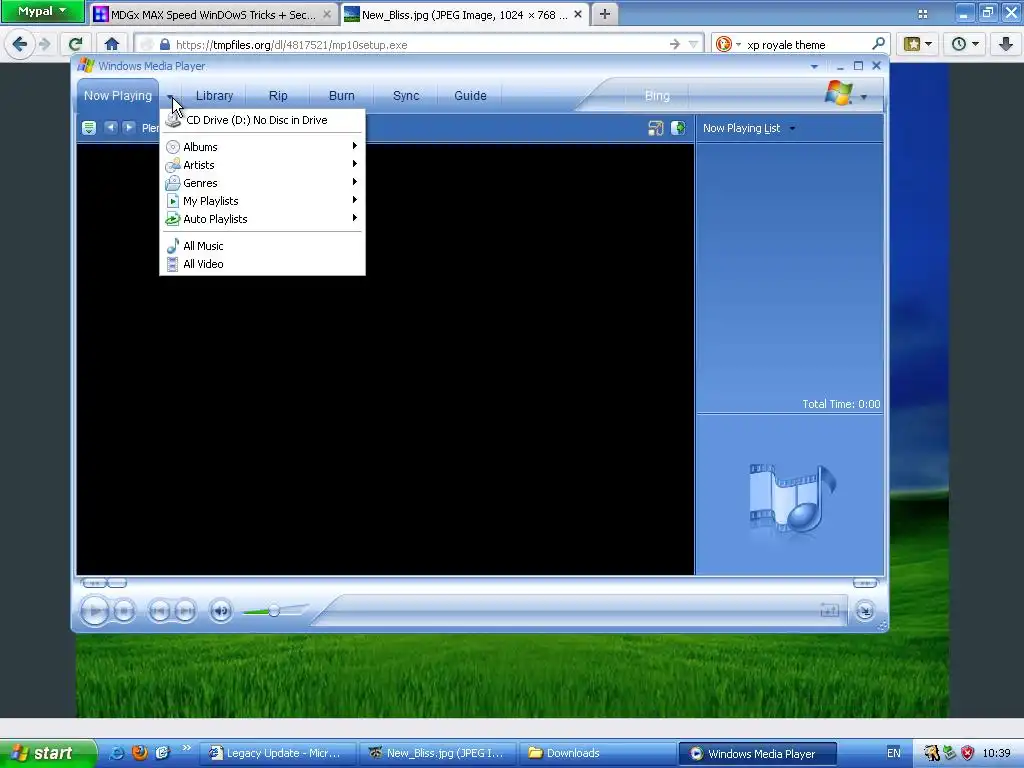Click the Next track button
The image size is (1024, 768).
(185, 611)
